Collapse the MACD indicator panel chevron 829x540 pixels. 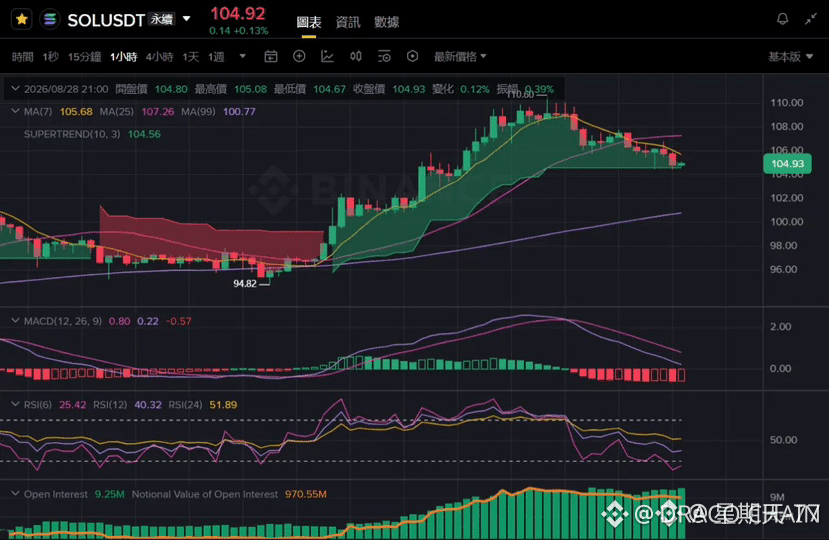coord(15,321)
